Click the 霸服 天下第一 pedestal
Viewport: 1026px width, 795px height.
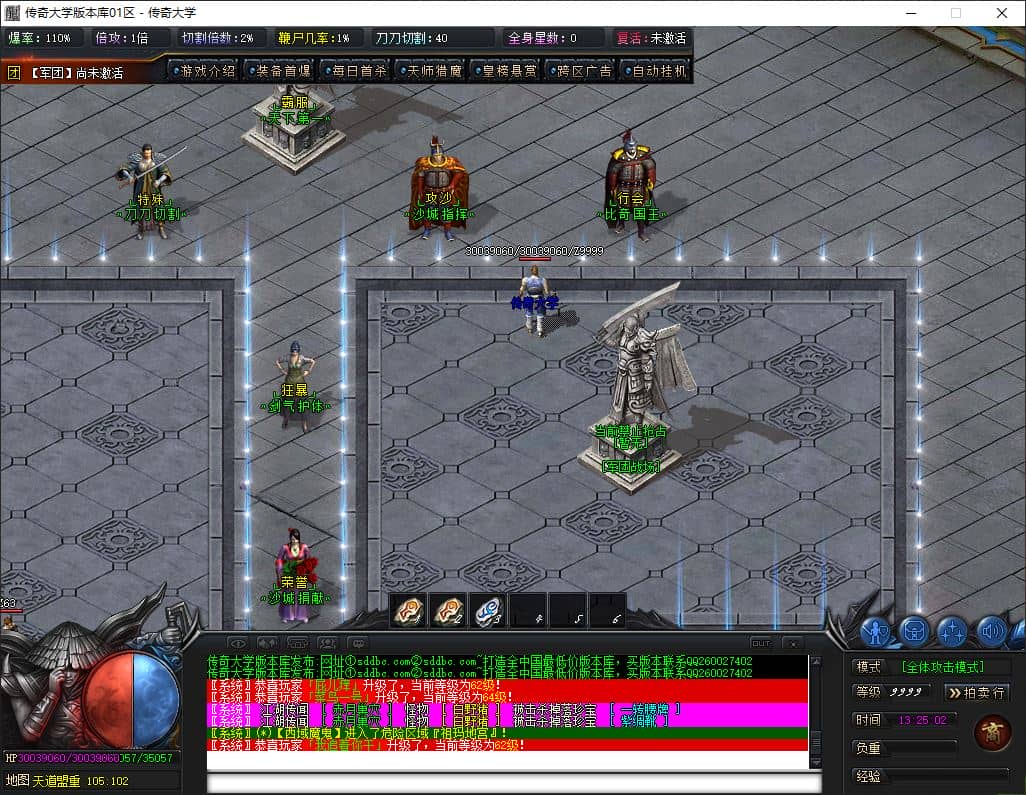click(x=294, y=128)
